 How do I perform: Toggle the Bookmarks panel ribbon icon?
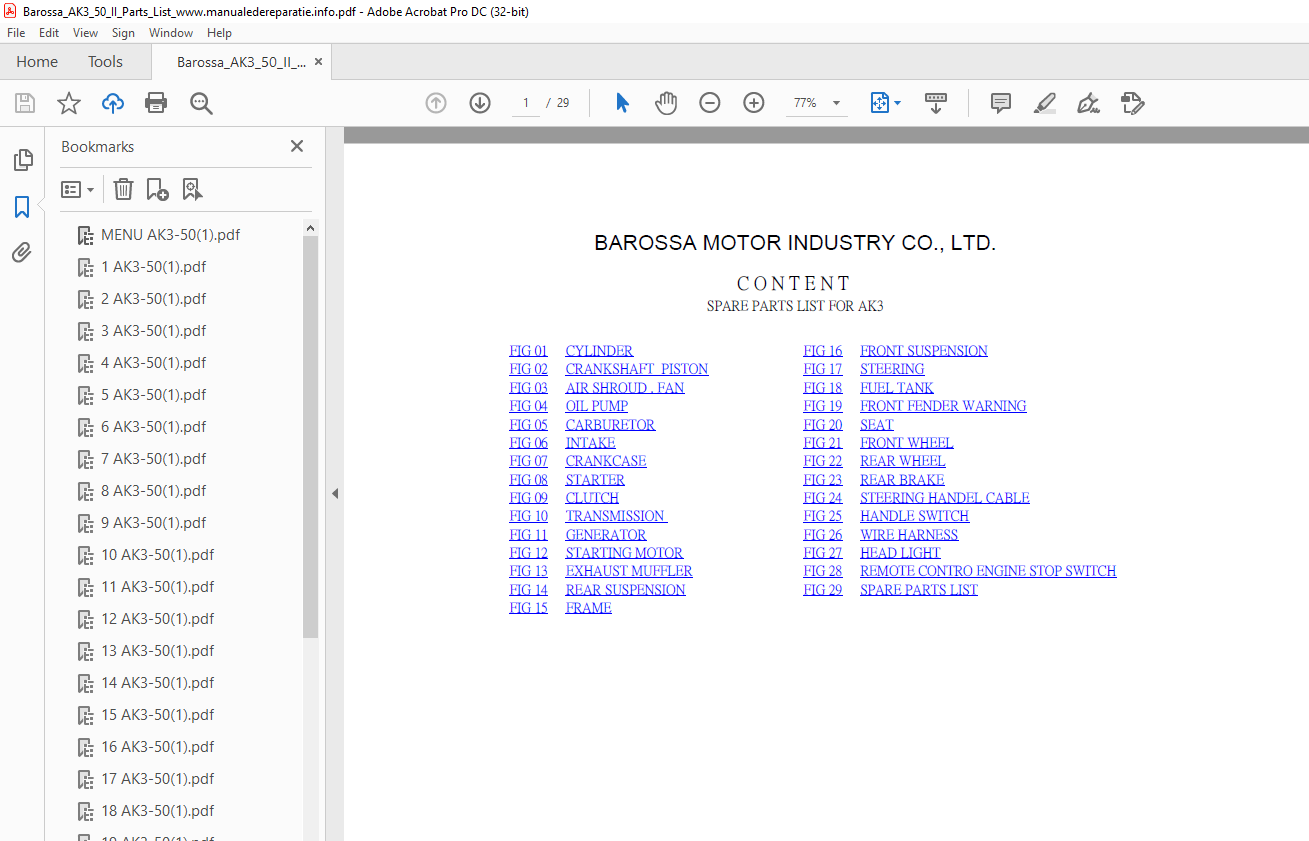(x=22, y=207)
